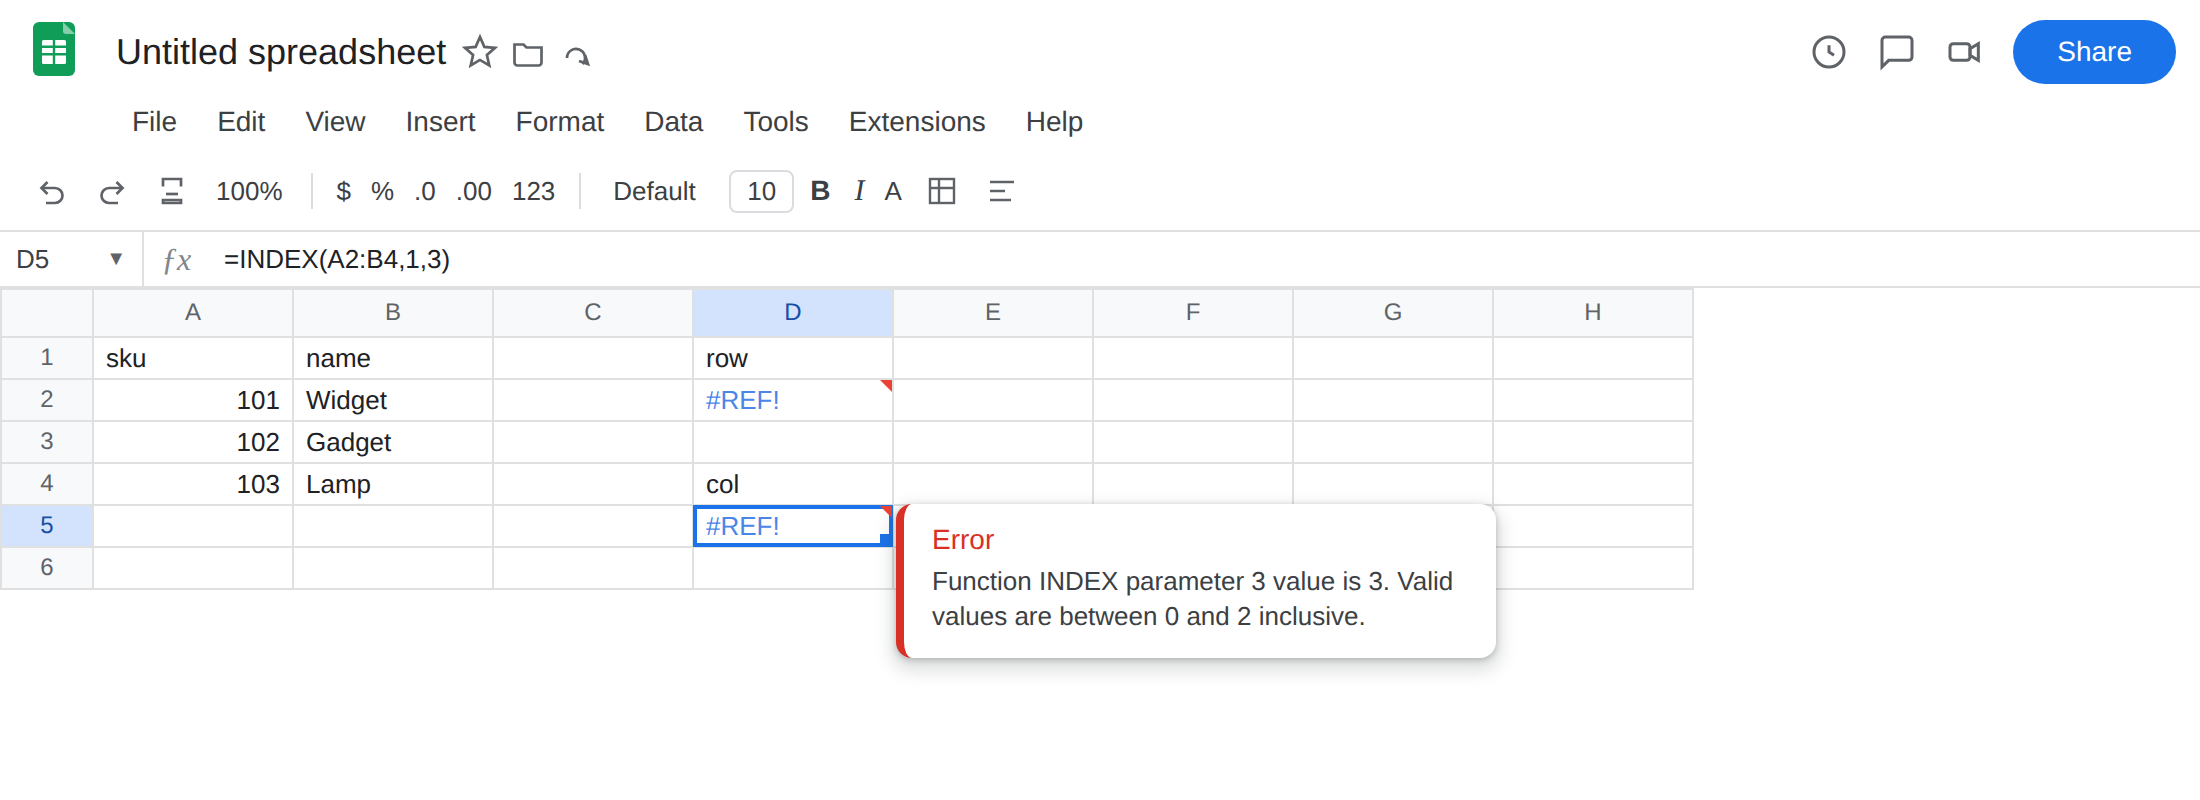Open the Default font dropdown
Image resolution: width=2200 pixels, height=800 pixels.
(x=654, y=191)
